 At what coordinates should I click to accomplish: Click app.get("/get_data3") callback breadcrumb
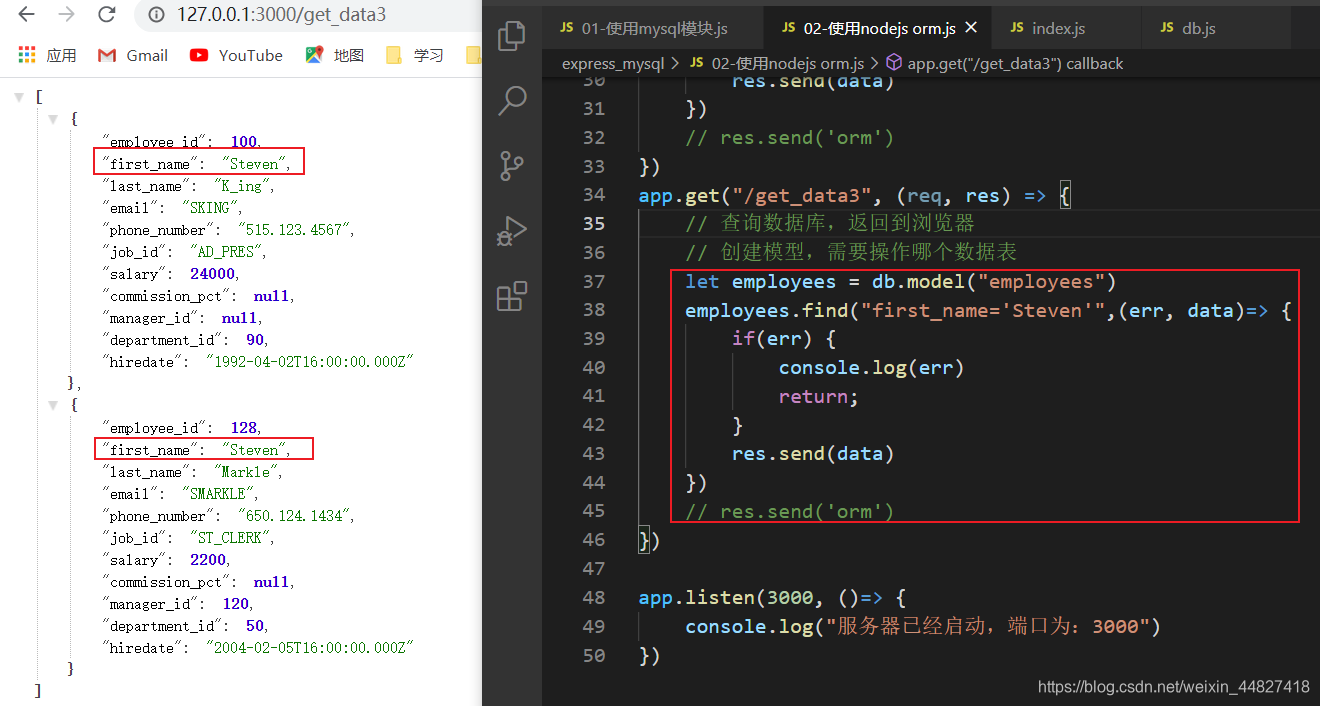tap(1005, 64)
